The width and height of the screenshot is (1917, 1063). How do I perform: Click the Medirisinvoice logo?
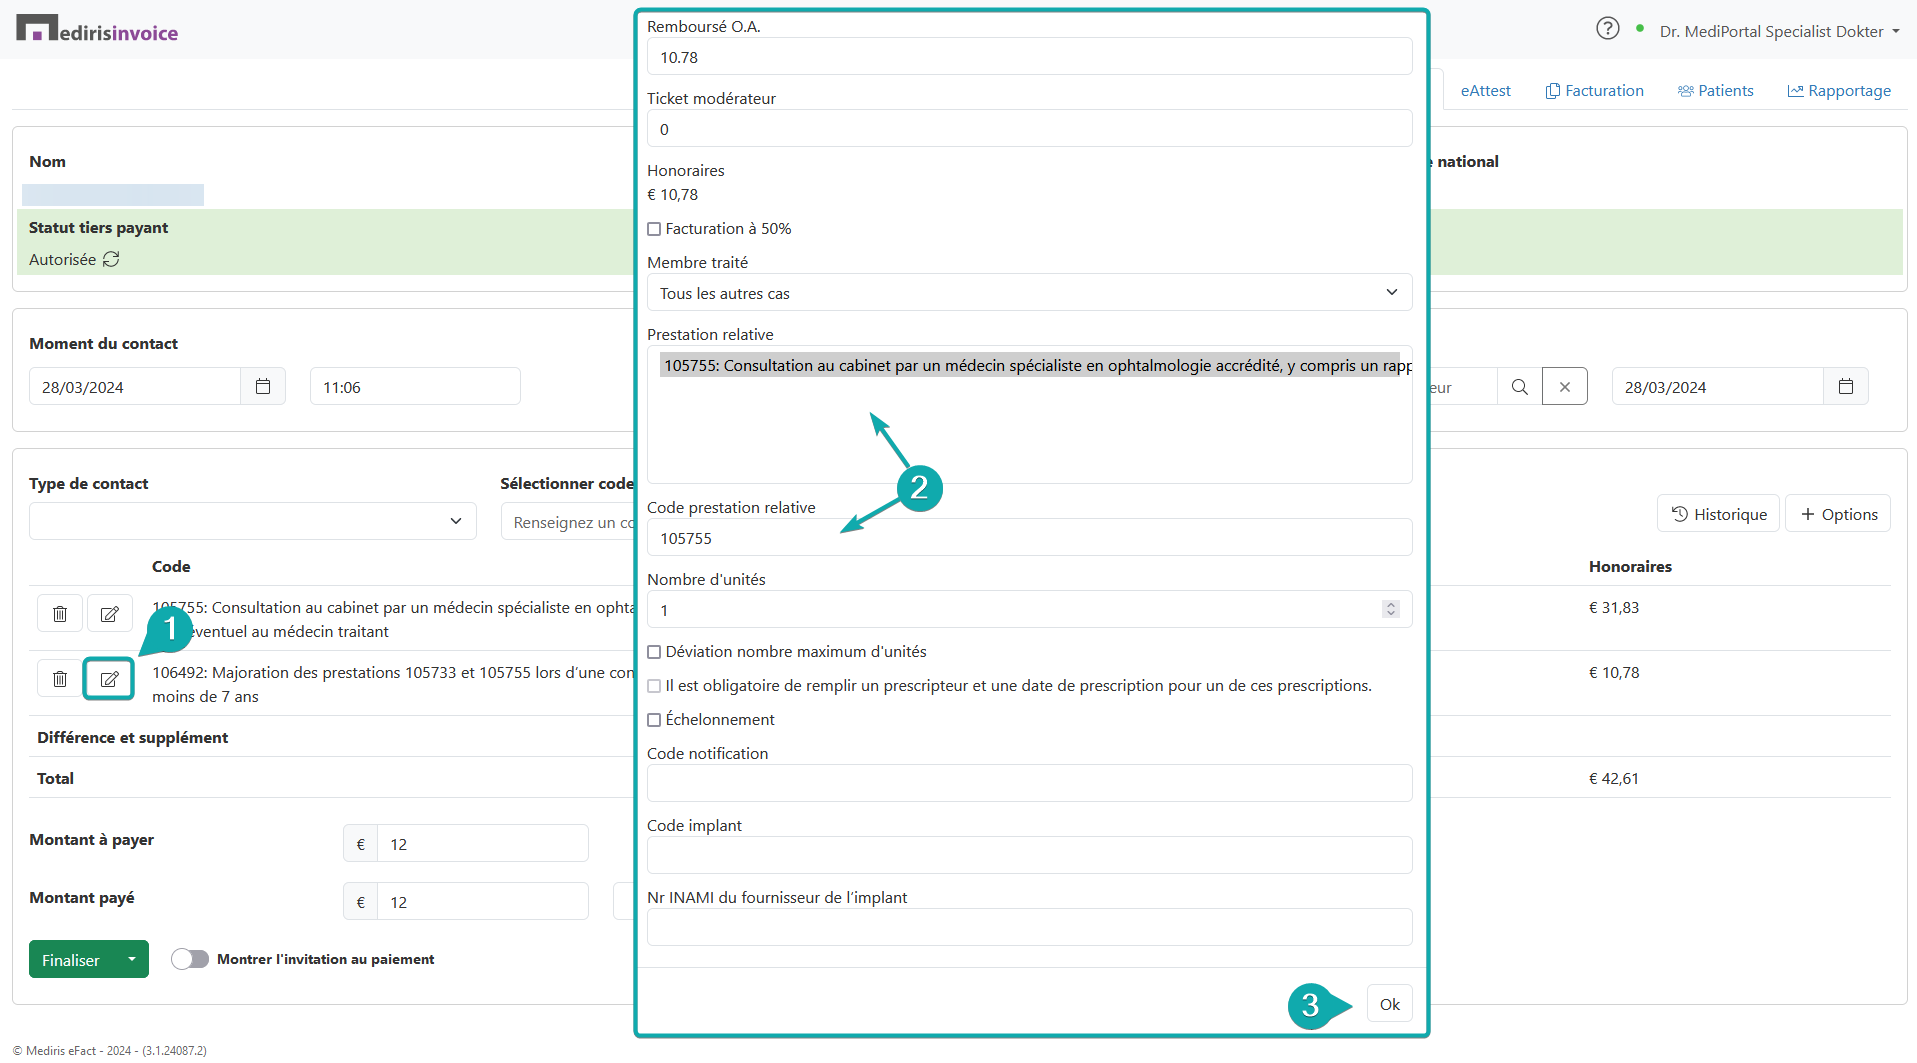pos(97,29)
